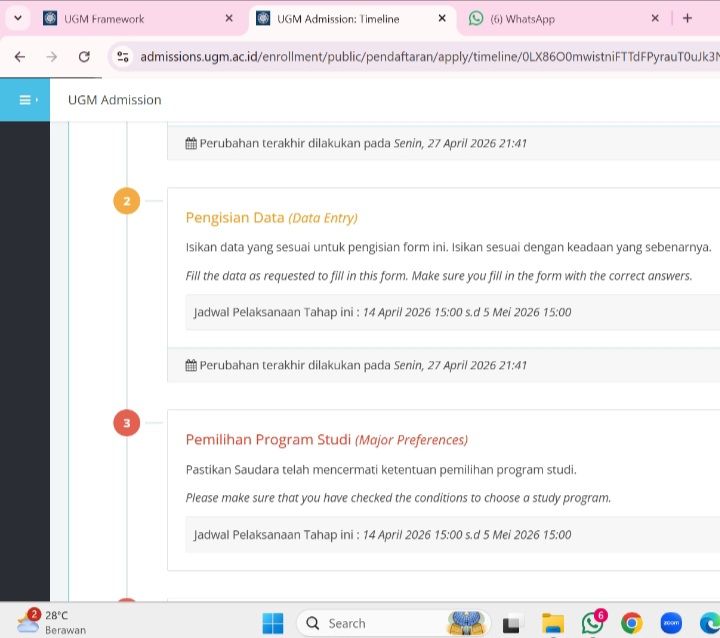Image resolution: width=720 pixels, height=638 pixels.
Task: Open the Windows Start menu
Action: click(x=273, y=623)
